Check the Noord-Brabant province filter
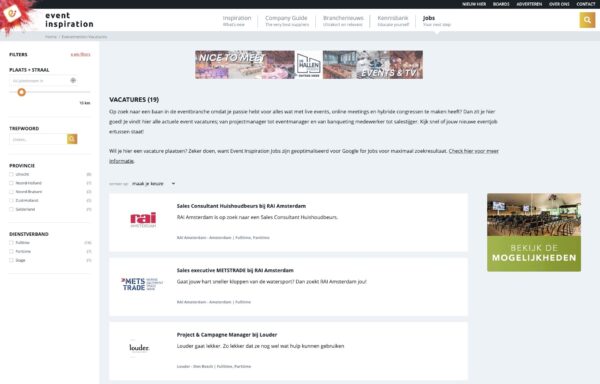The width and height of the screenshot is (600, 384). (x=11, y=192)
